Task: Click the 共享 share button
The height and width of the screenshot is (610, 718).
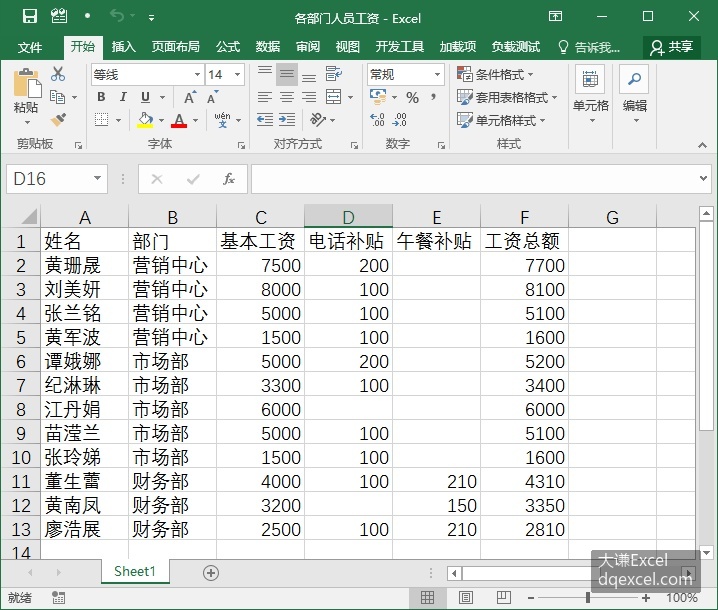Action: click(672, 47)
